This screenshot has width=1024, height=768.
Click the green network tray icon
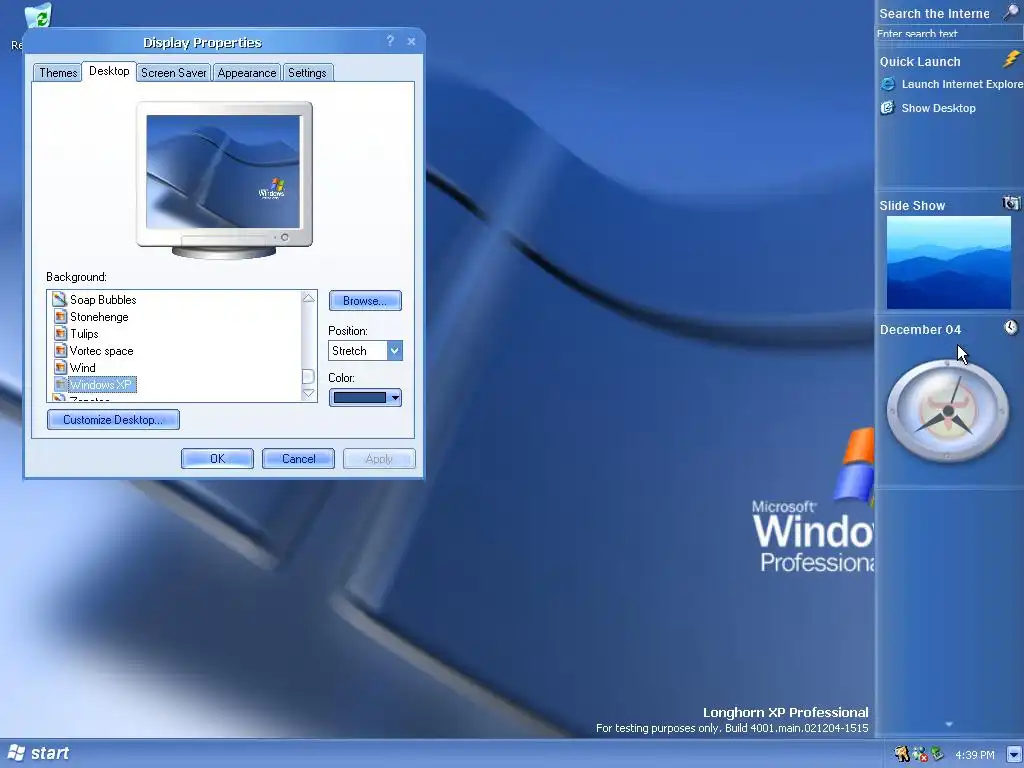click(x=937, y=754)
